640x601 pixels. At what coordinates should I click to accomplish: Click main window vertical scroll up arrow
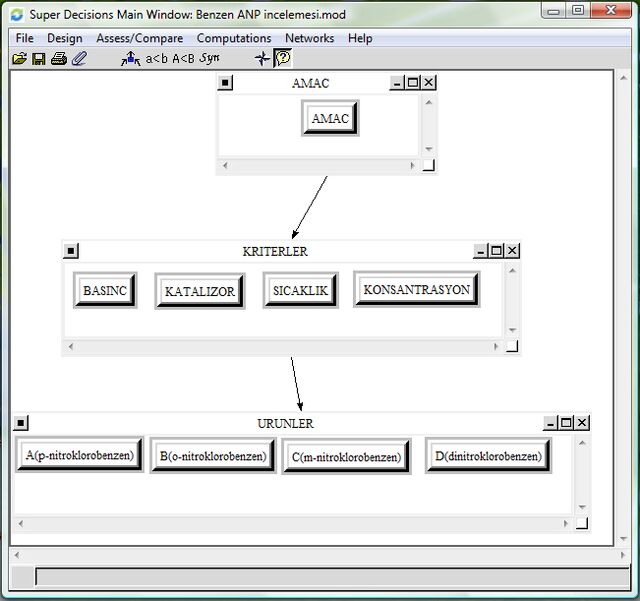(623, 78)
